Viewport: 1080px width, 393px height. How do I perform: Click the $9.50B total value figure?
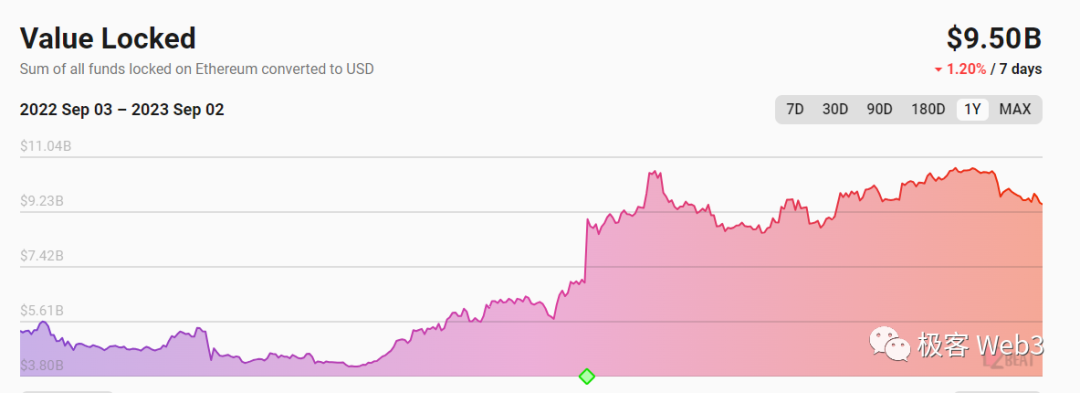(x=994, y=39)
